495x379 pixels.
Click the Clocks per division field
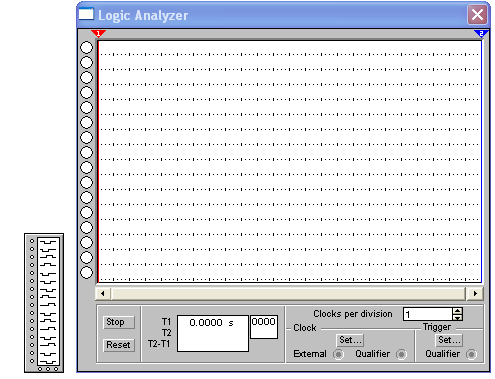point(428,314)
